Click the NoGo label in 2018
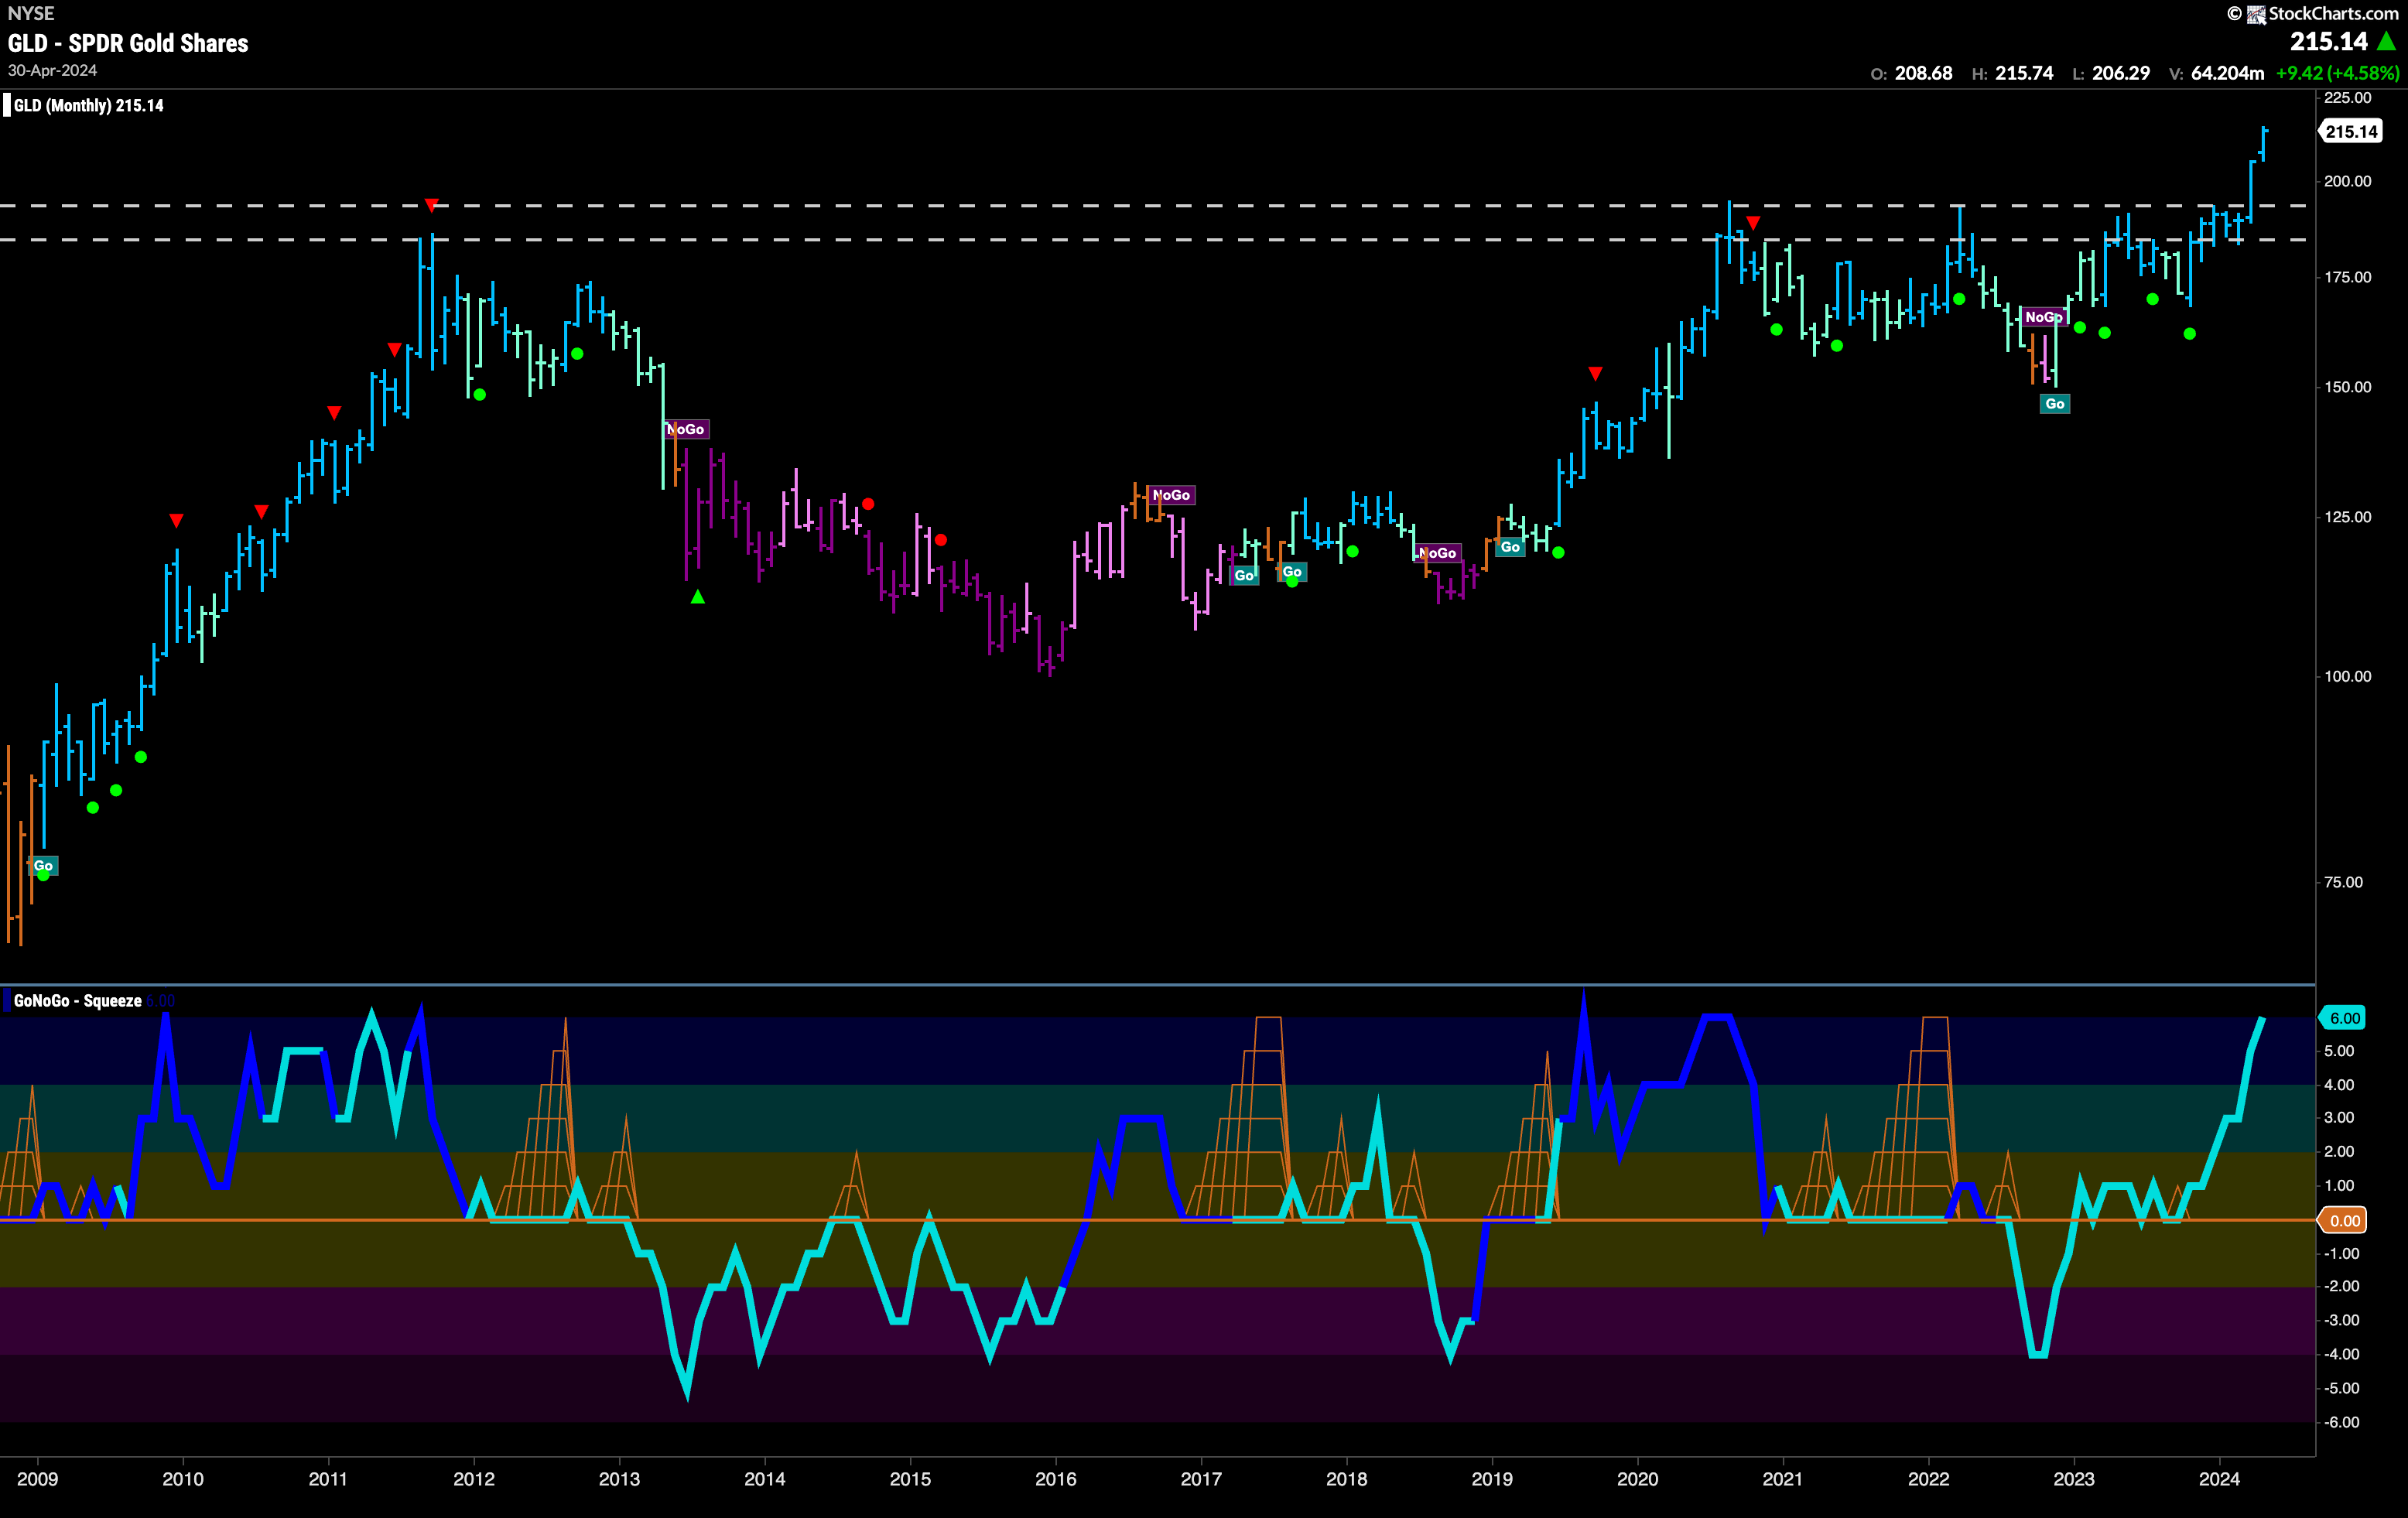Viewport: 2408px width, 1518px height. coord(1438,553)
